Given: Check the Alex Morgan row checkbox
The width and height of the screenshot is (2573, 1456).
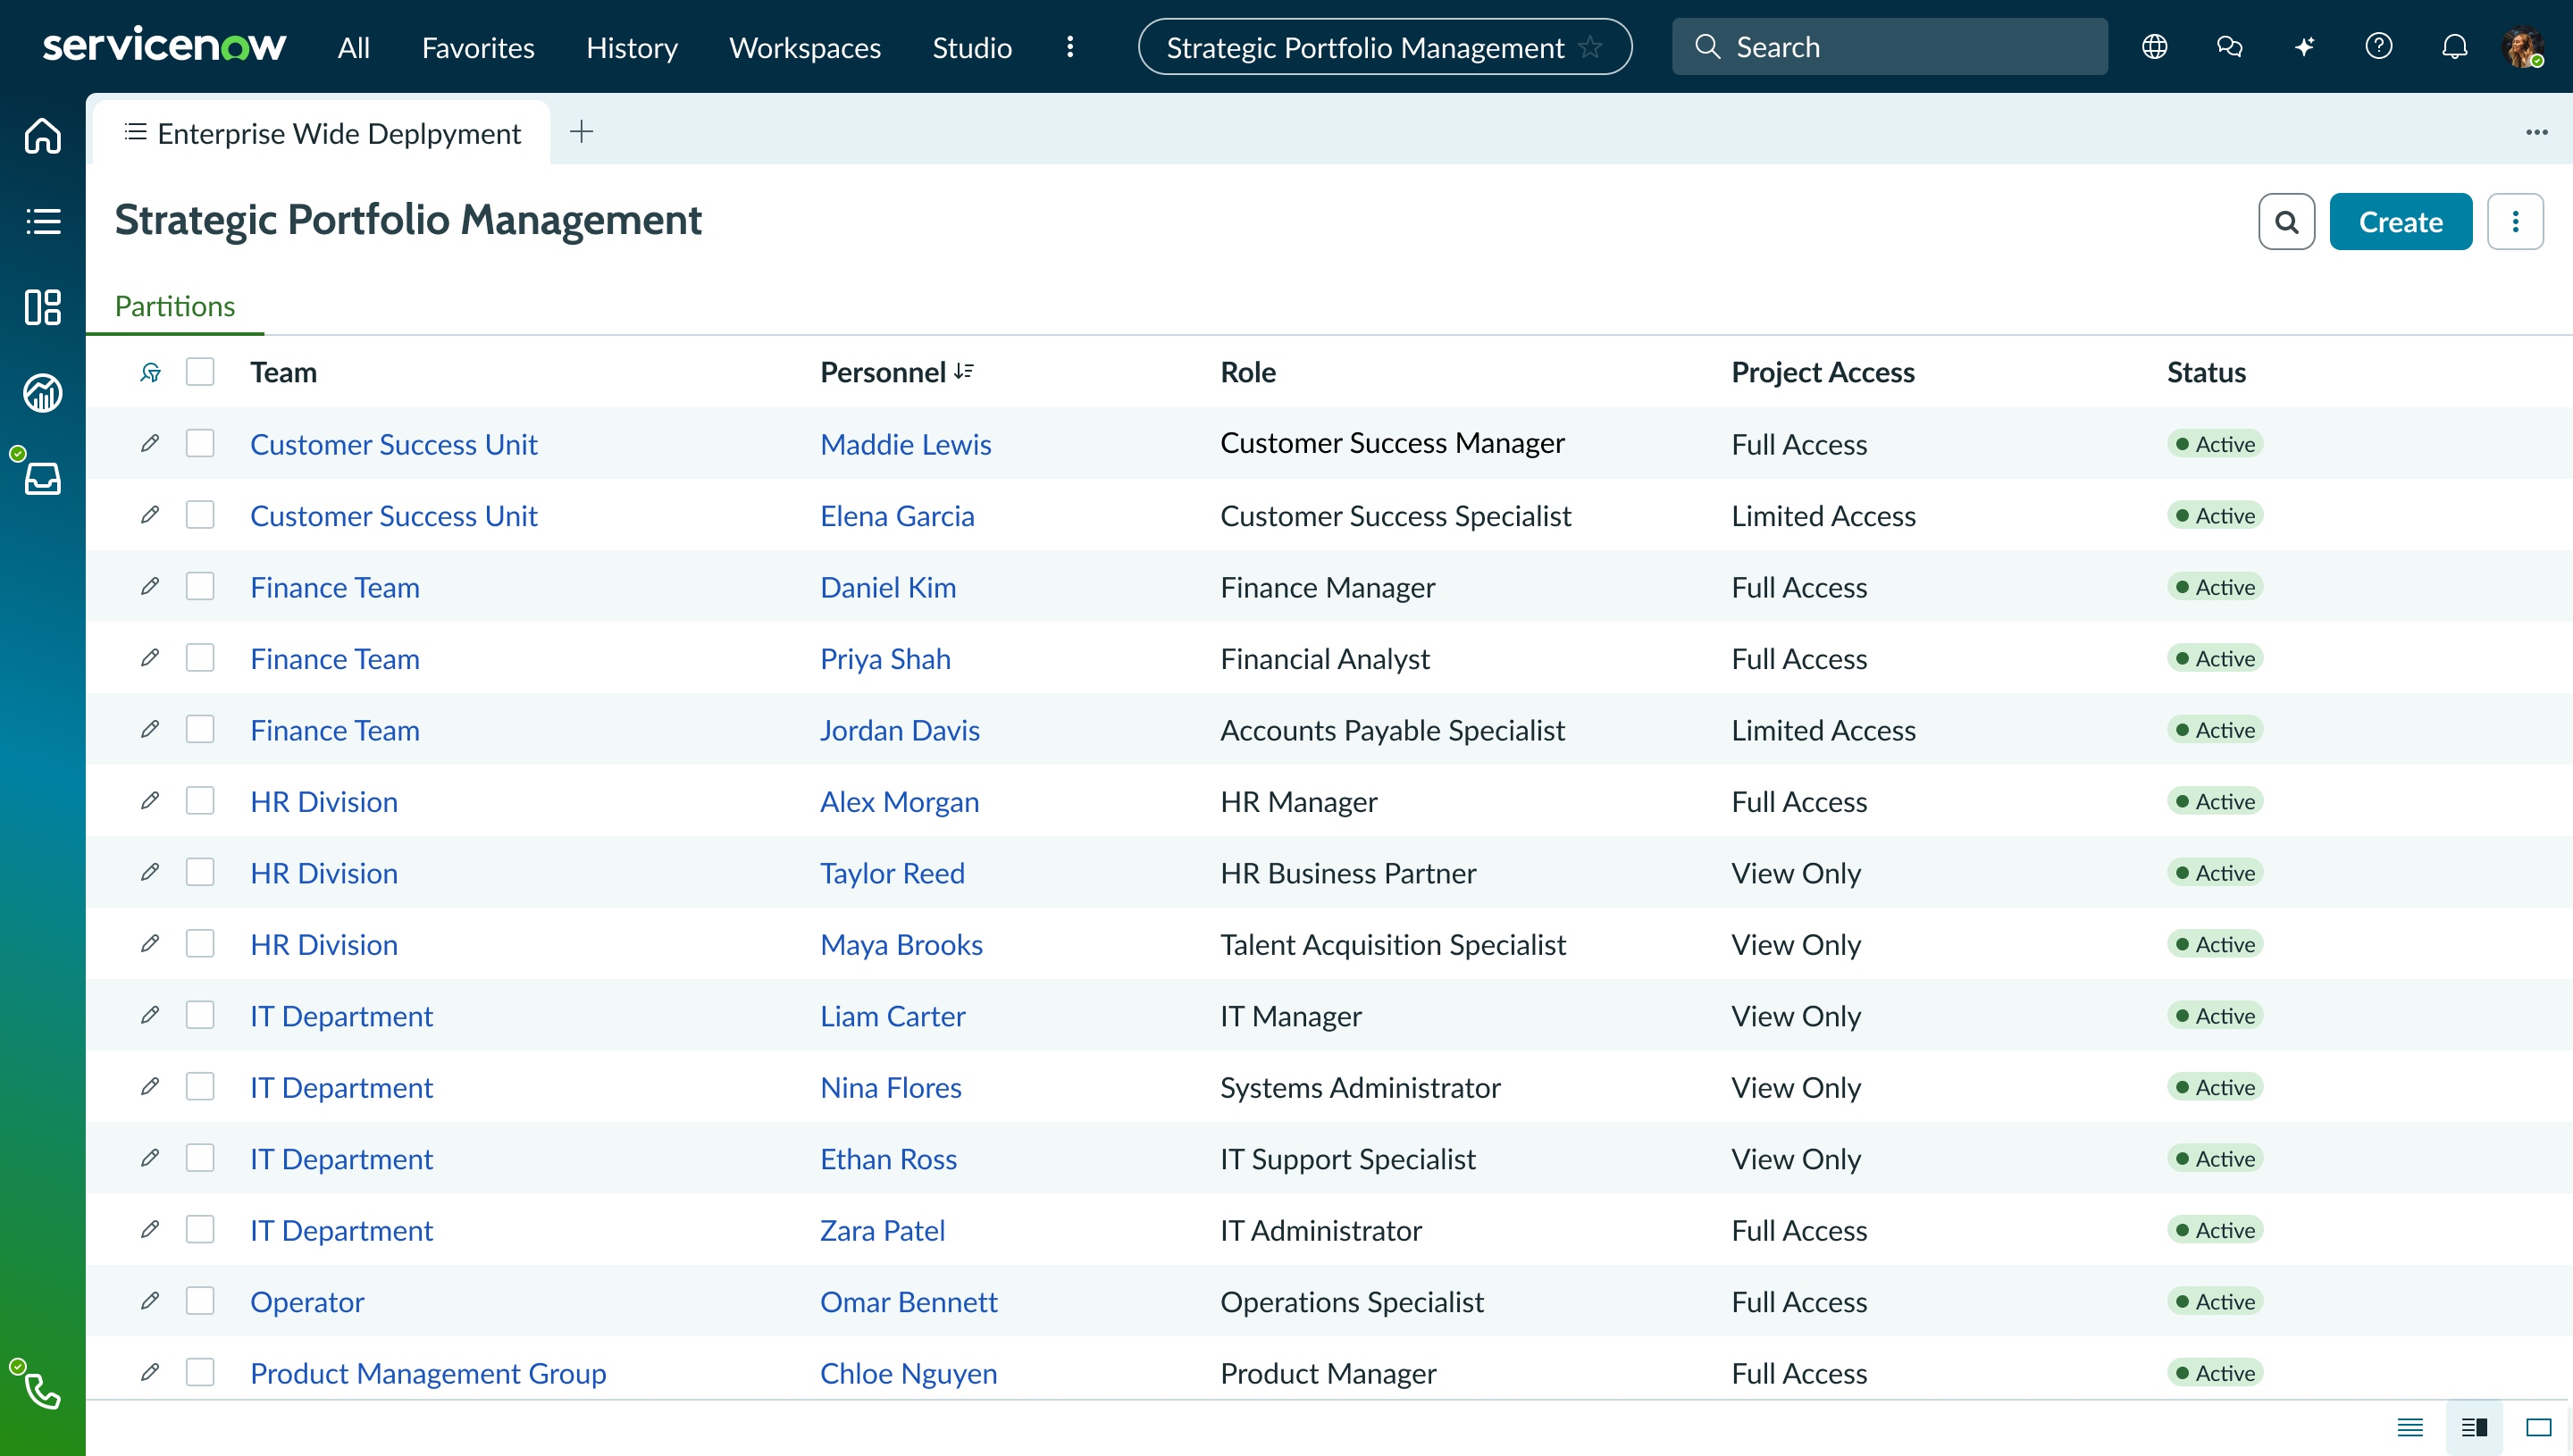Looking at the screenshot, I should click(200, 801).
